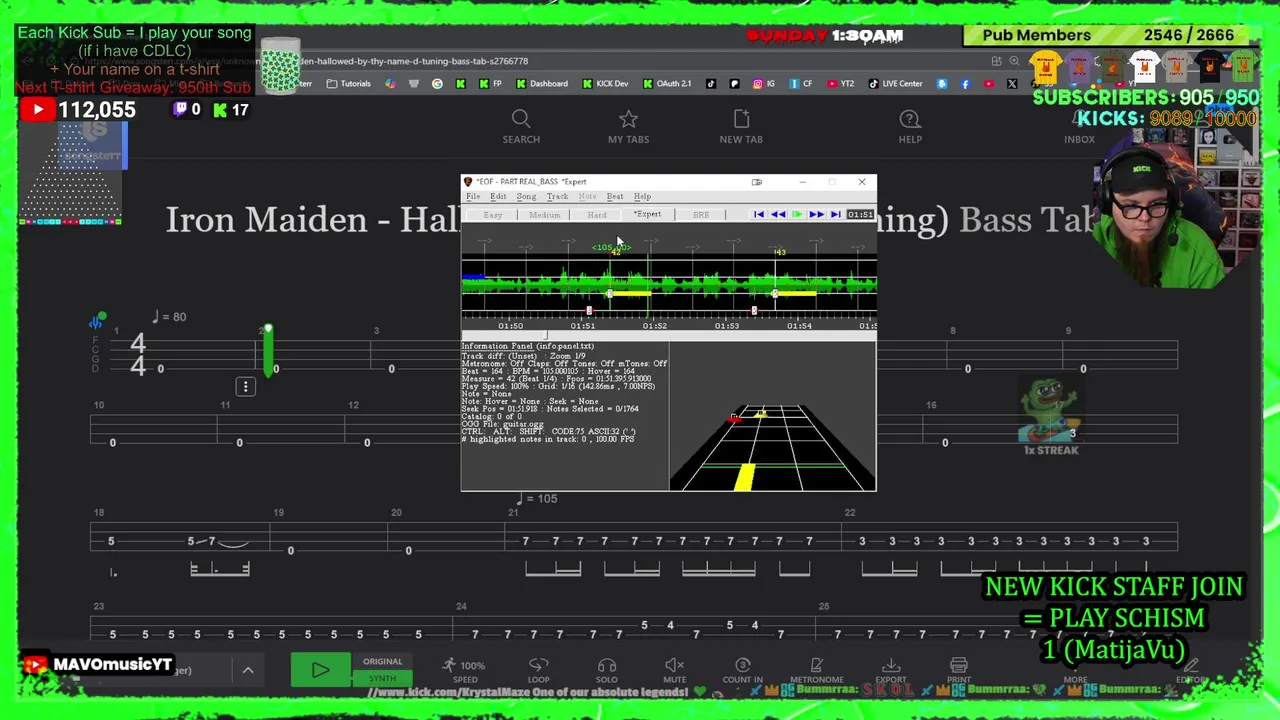This screenshot has width=1280, height=720.
Task: Expand the track selector chevron
Action: click(248, 670)
